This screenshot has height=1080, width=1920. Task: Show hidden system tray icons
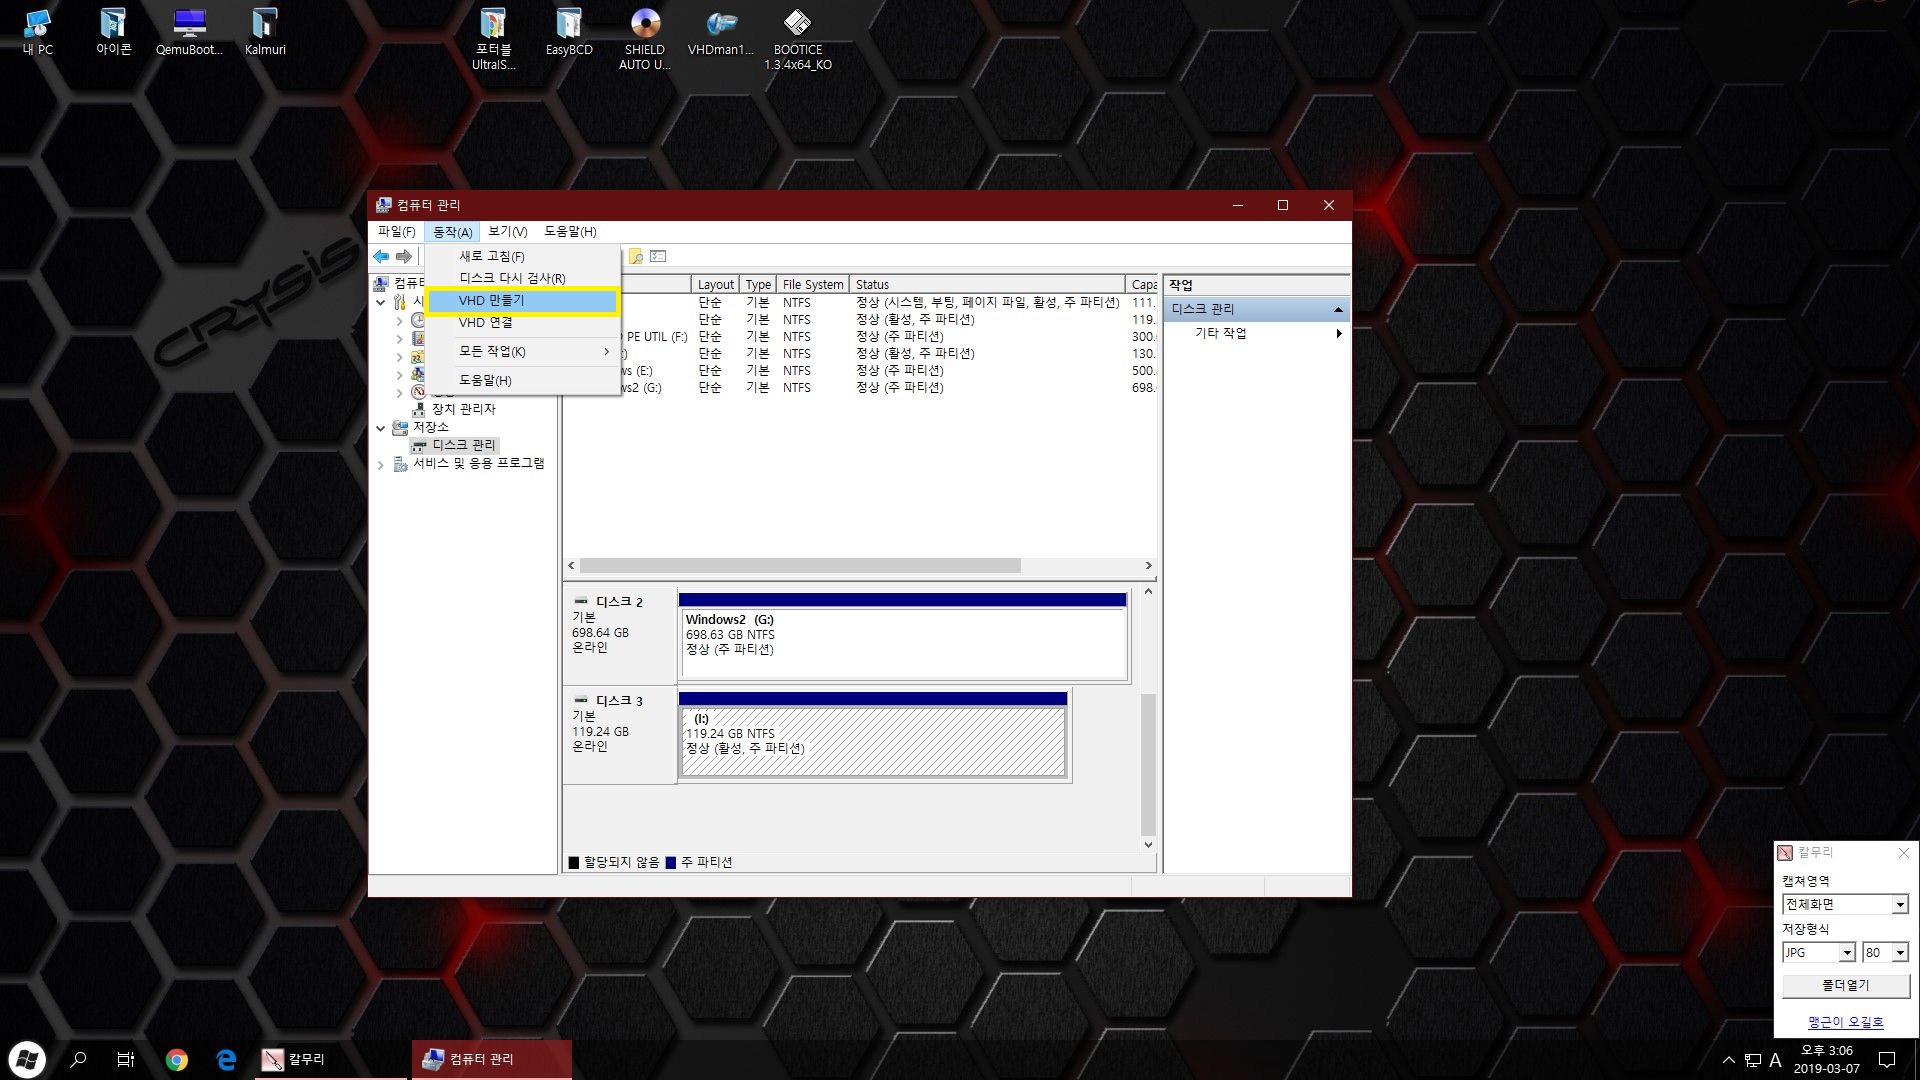1729,1060
